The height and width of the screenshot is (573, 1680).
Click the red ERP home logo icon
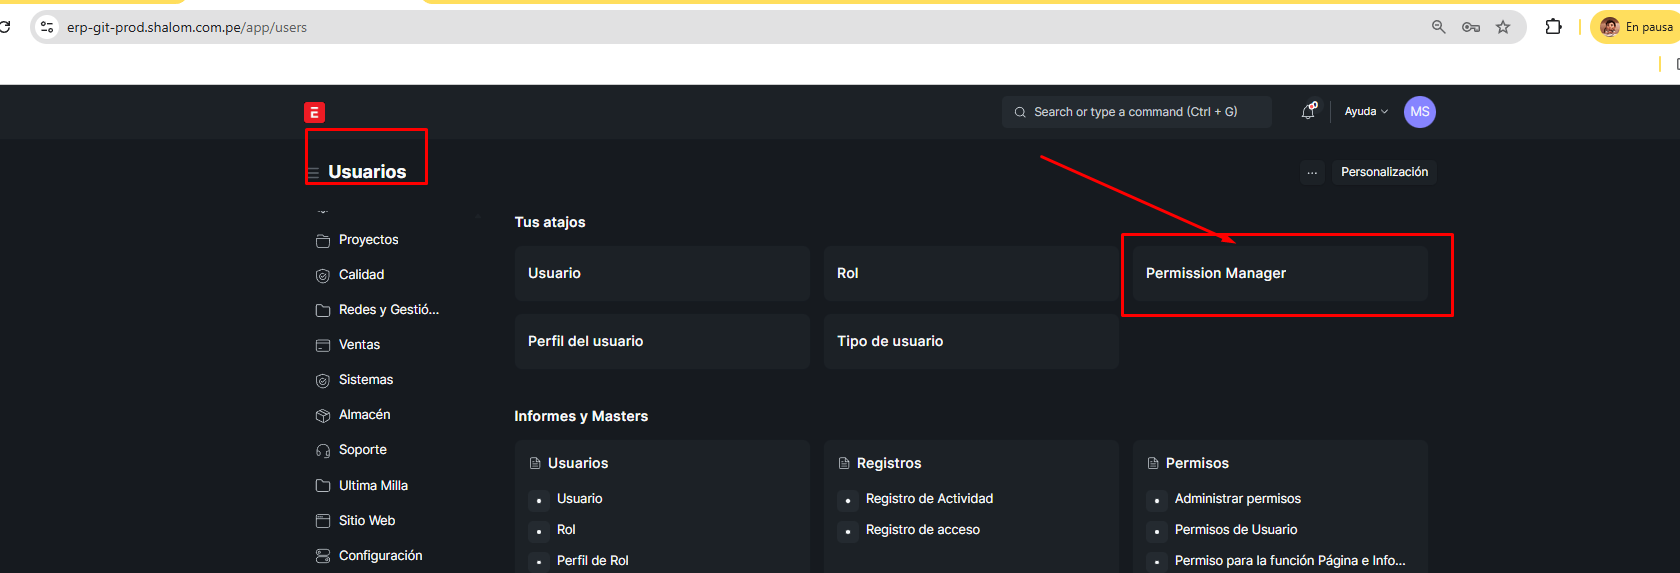(x=314, y=113)
